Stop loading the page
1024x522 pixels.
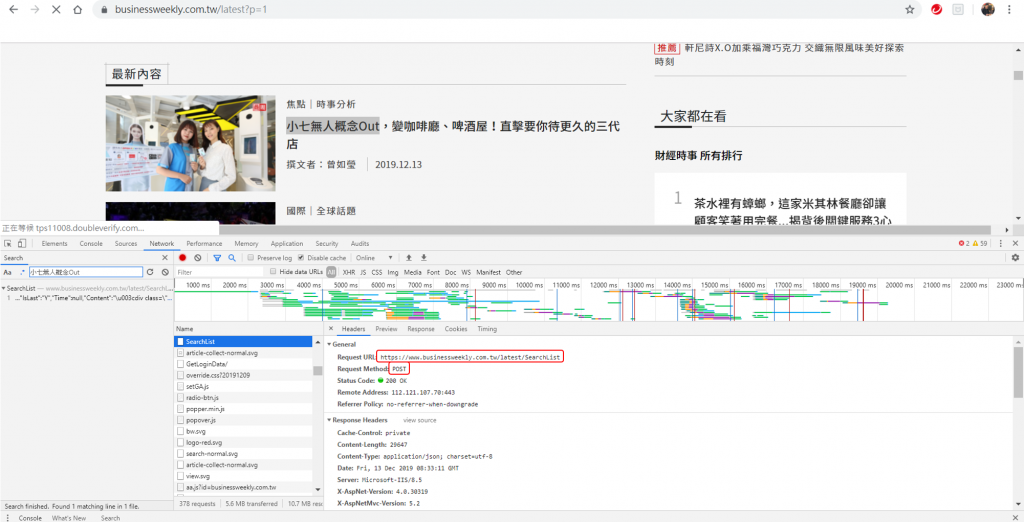click(56, 10)
